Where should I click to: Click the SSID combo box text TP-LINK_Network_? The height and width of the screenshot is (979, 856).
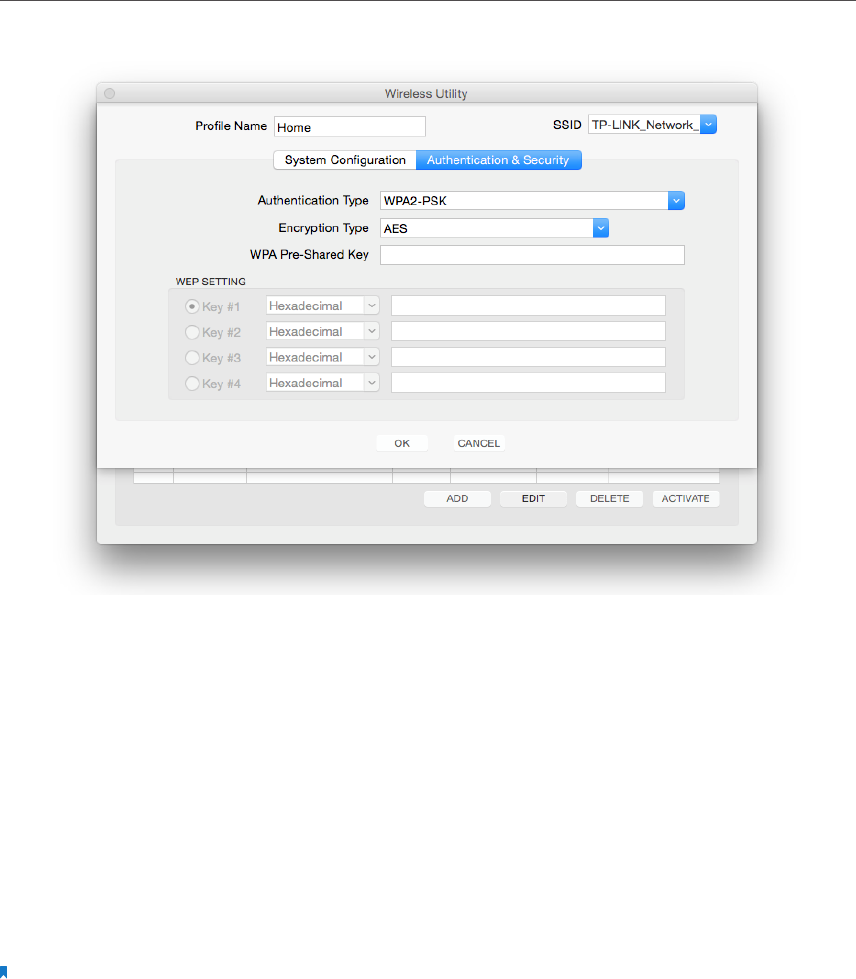tap(644, 125)
